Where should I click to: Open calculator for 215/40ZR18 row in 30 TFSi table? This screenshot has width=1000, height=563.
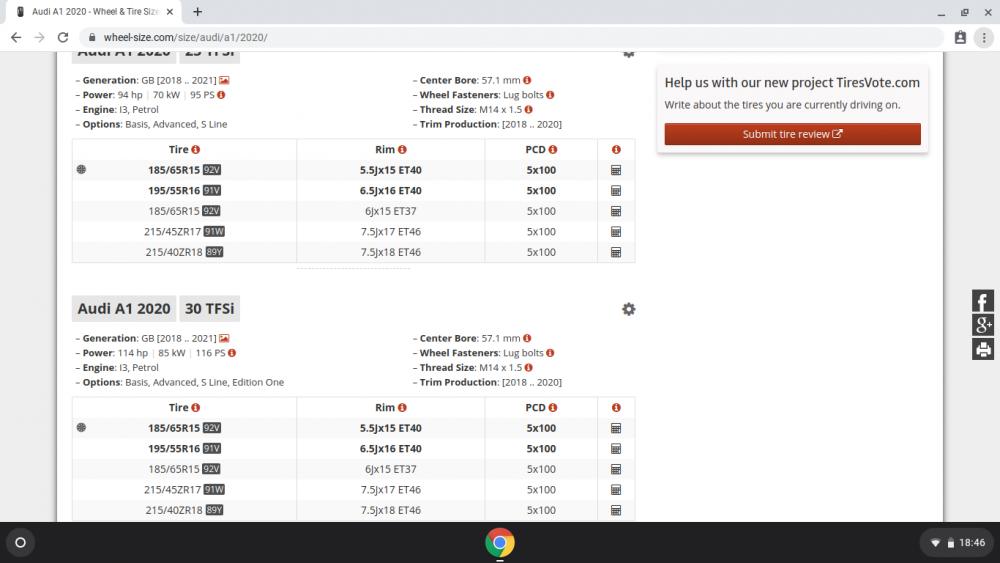(x=615, y=509)
